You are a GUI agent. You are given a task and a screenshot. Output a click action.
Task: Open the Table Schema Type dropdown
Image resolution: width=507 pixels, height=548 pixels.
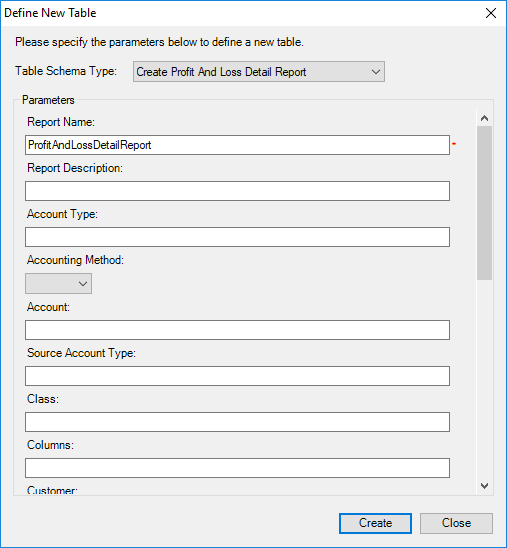click(x=259, y=72)
